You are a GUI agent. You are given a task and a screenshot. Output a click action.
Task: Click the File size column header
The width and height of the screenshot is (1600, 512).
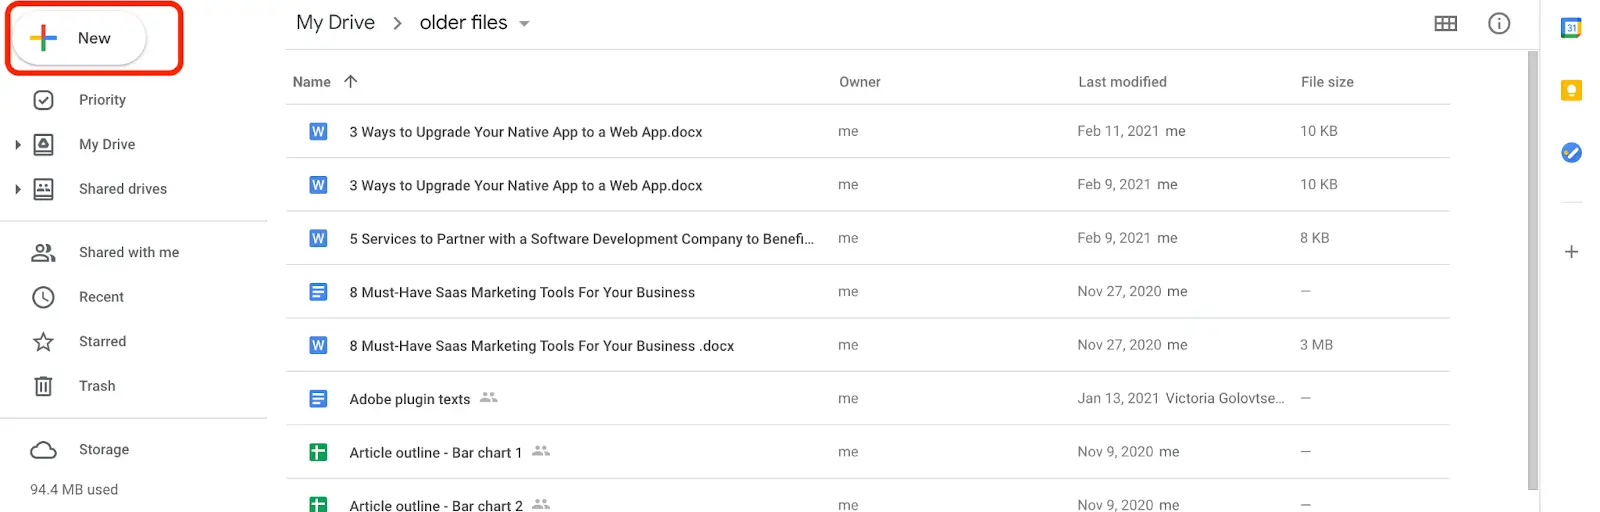coord(1327,82)
